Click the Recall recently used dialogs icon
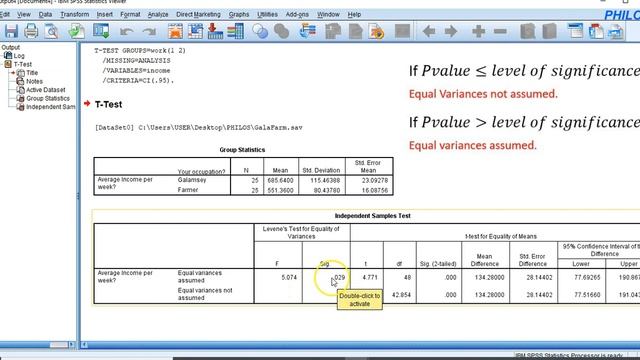The width and height of the screenshot is (640, 360). (x=101, y=31)
